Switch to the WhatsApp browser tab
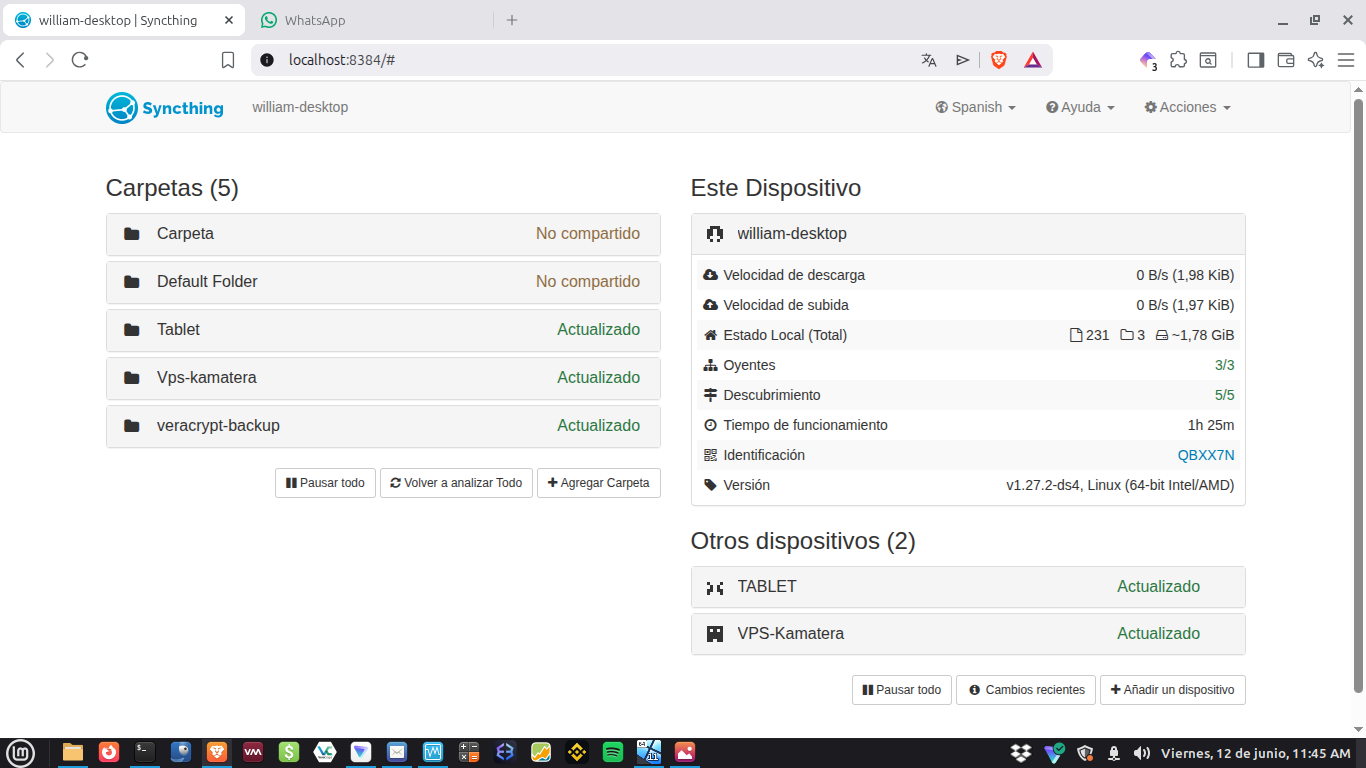The width and height of the screenshot is (1366, 768). tap(368, 20)
